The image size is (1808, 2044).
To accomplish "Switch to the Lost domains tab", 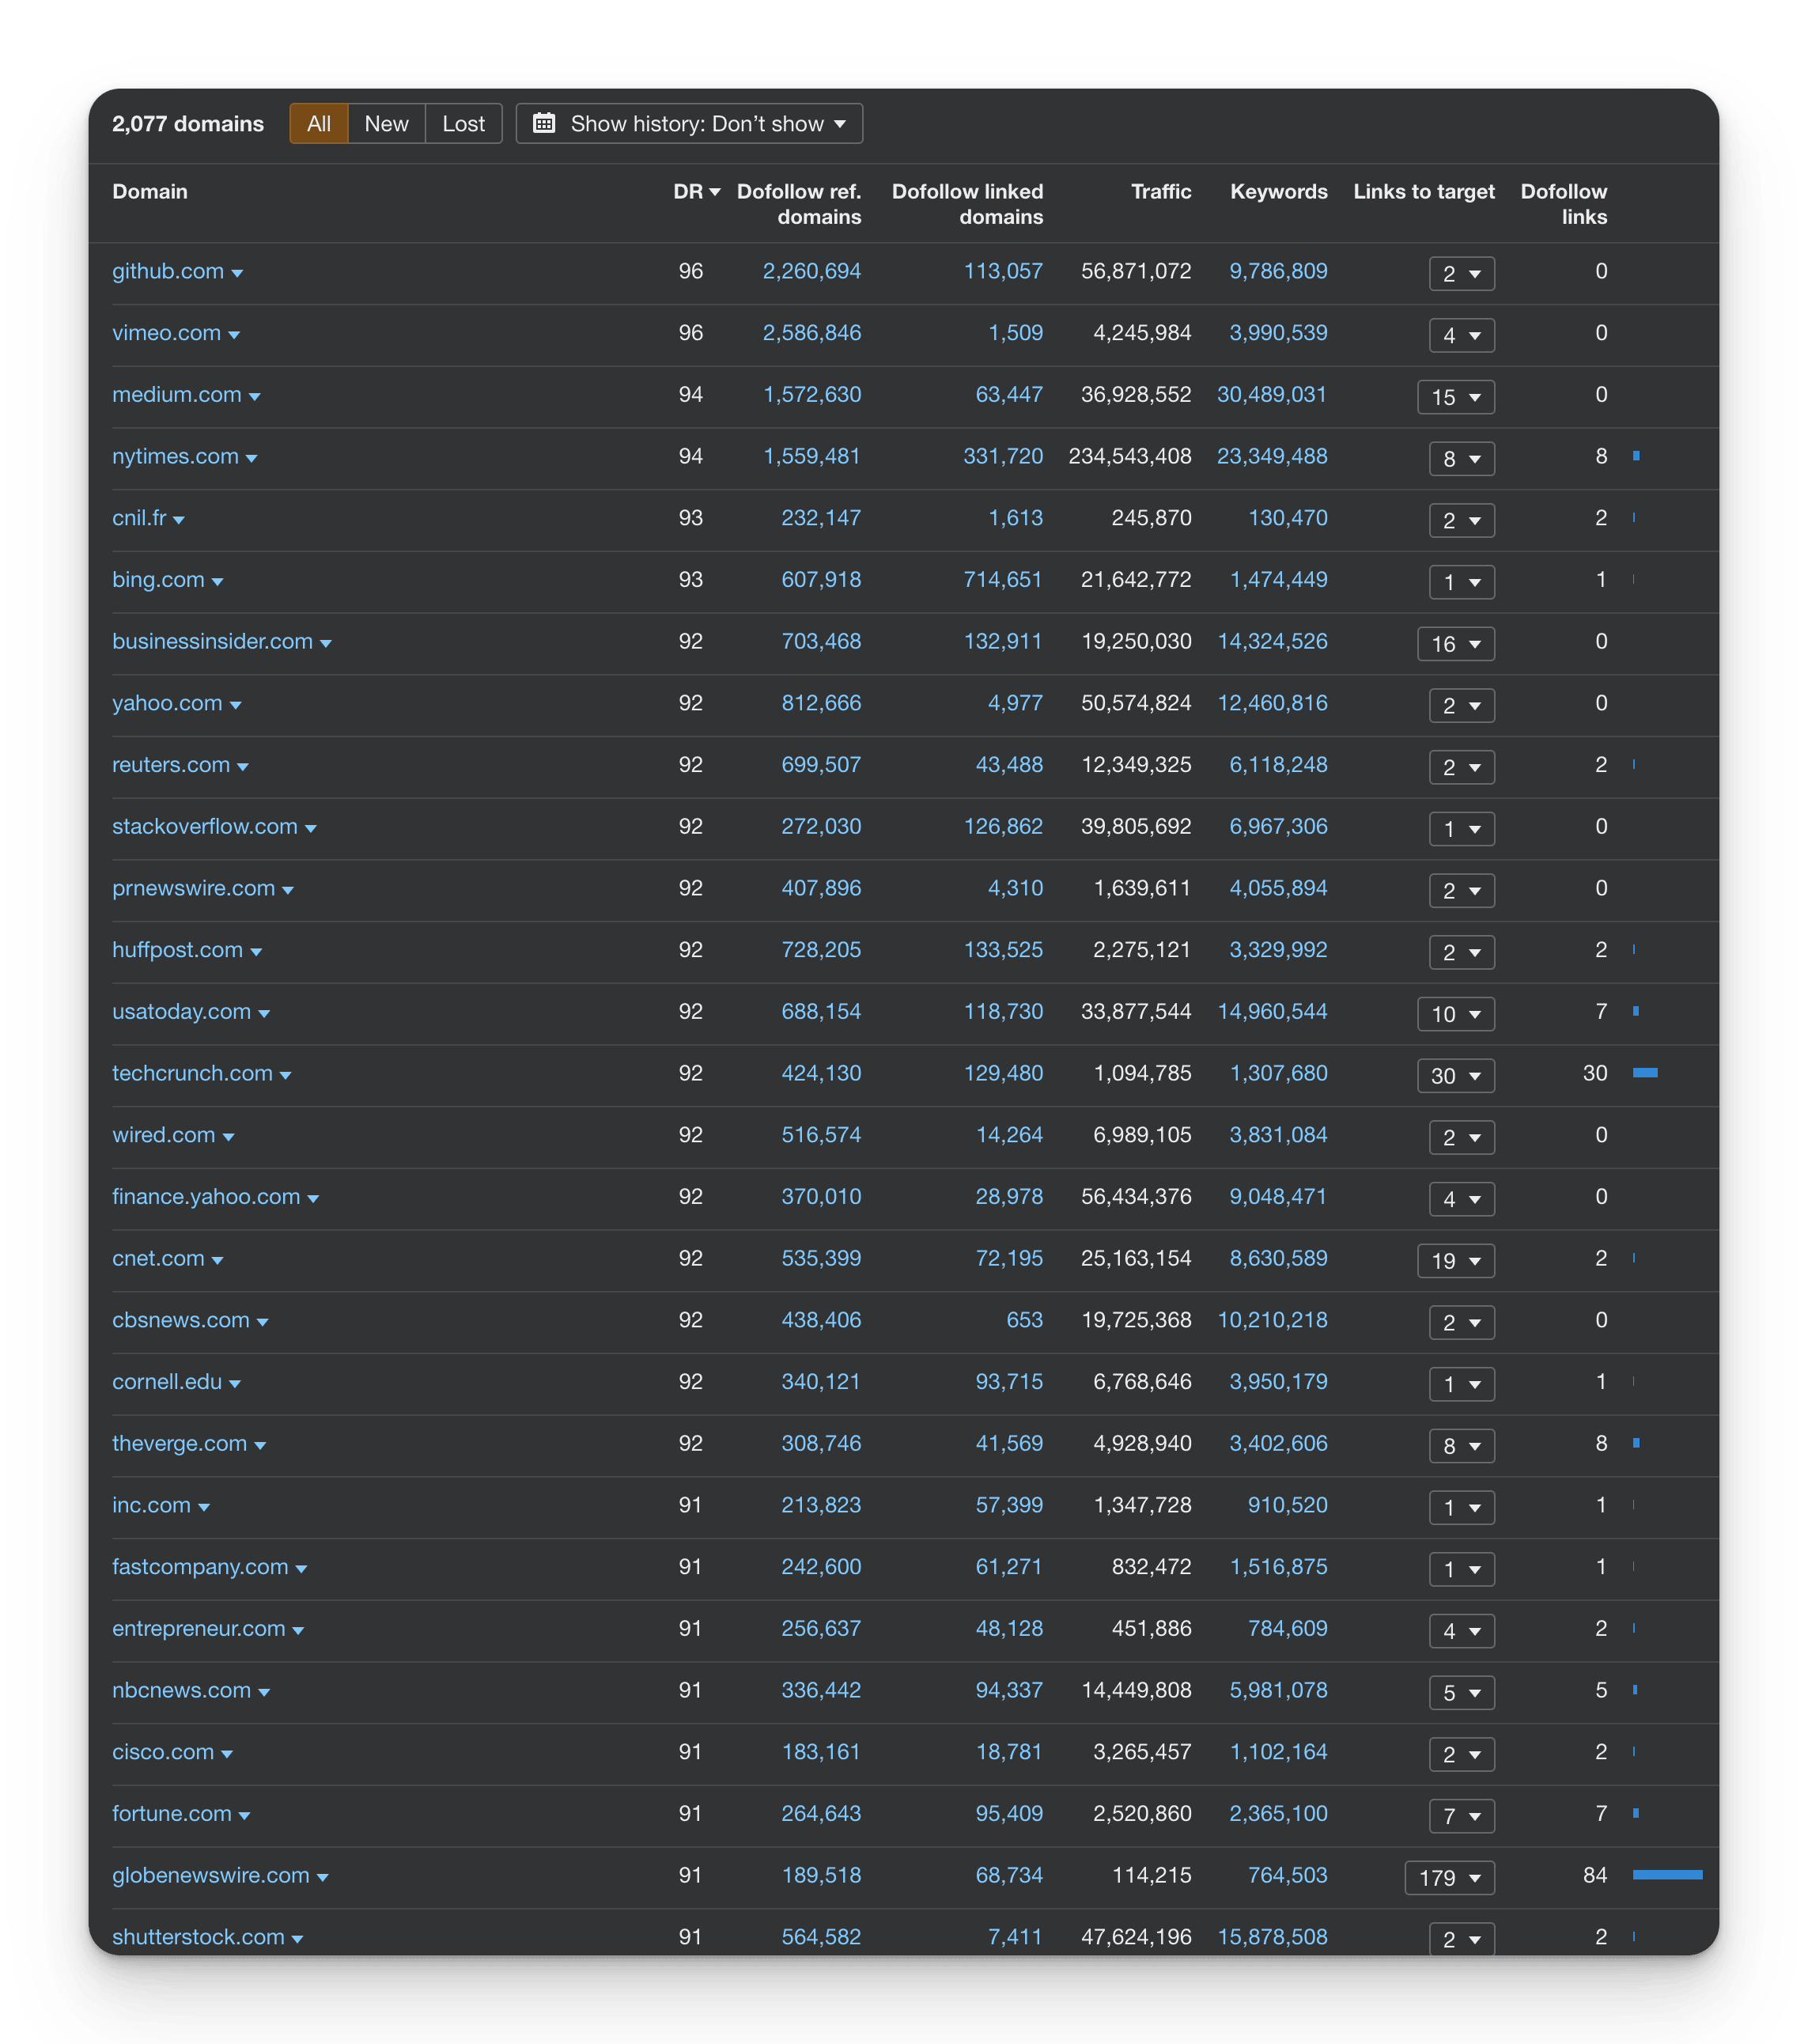I will (x=463, y=124).
